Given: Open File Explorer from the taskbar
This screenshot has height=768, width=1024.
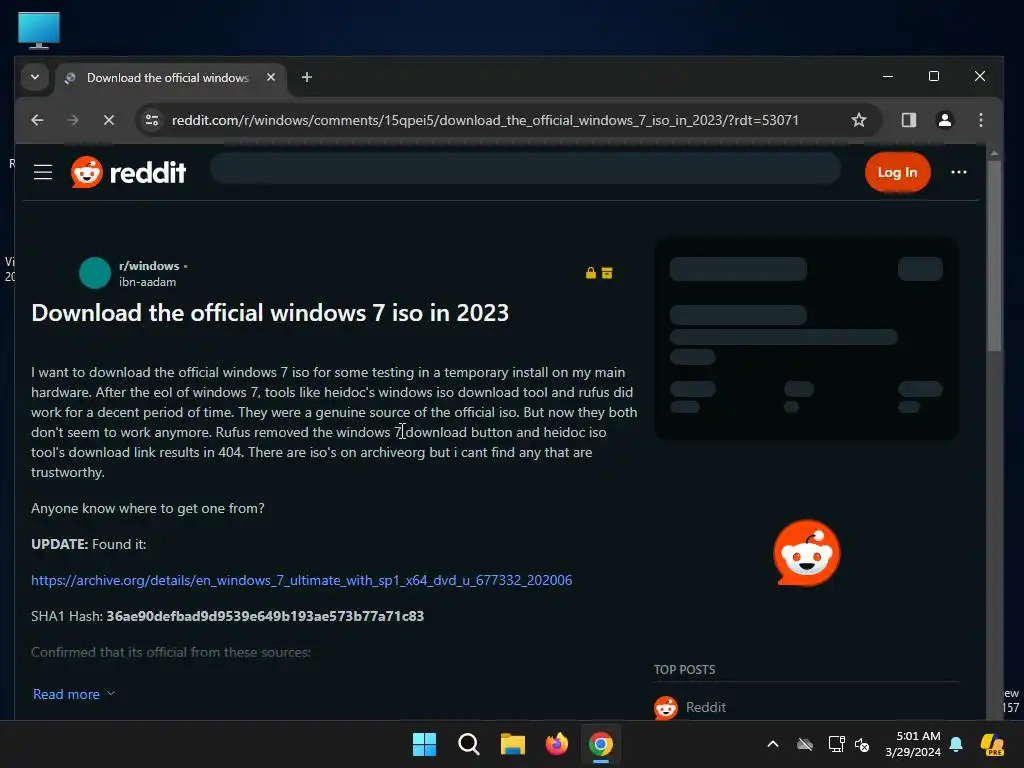Looking at the screenshot, I should click(x=513, y=744).
